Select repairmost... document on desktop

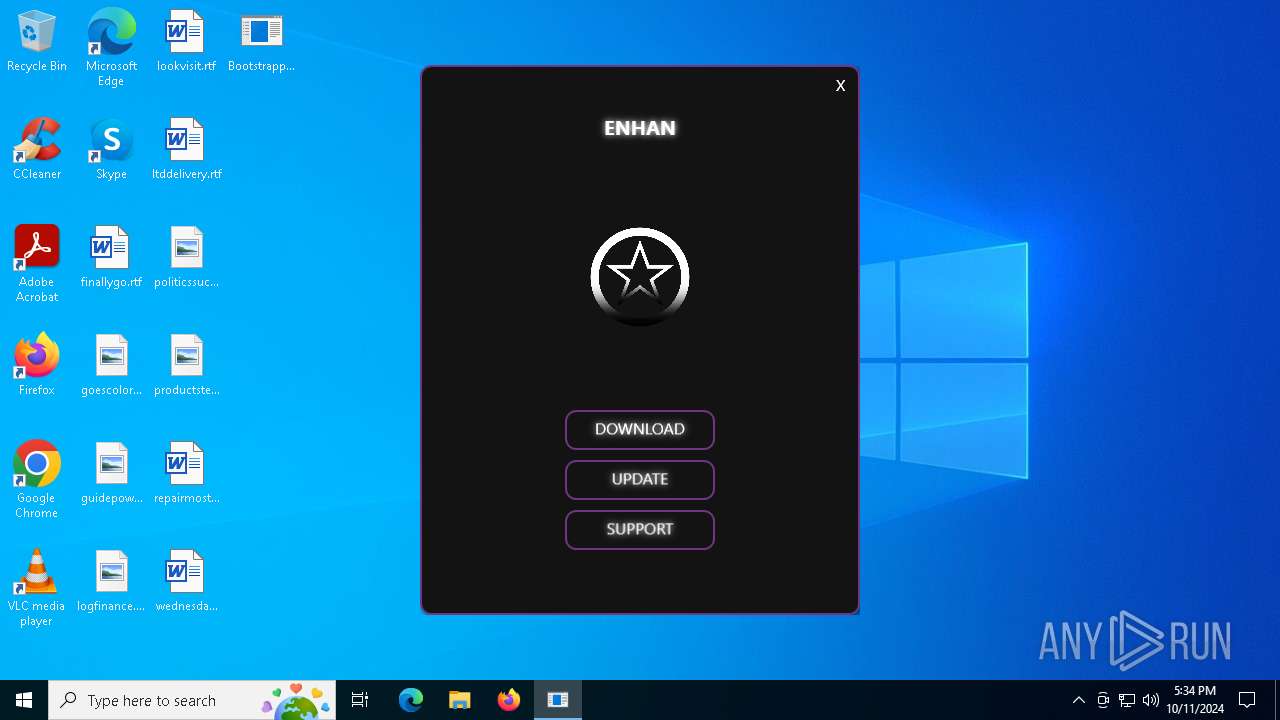coord(186,473)
